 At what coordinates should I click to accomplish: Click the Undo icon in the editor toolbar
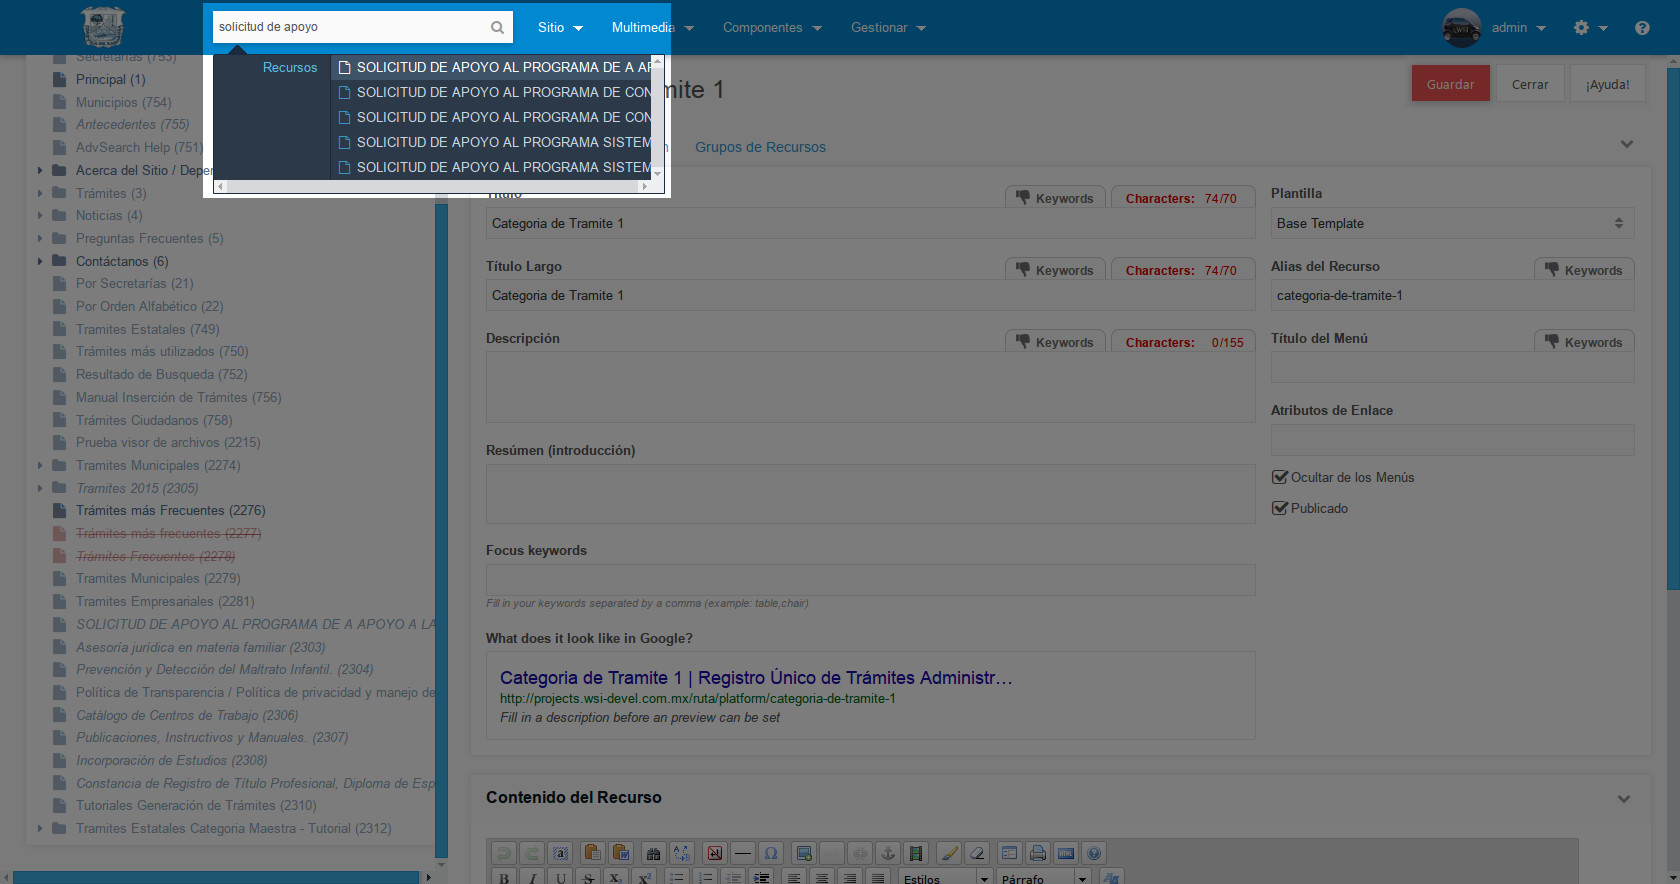click(x=504, y=853)
